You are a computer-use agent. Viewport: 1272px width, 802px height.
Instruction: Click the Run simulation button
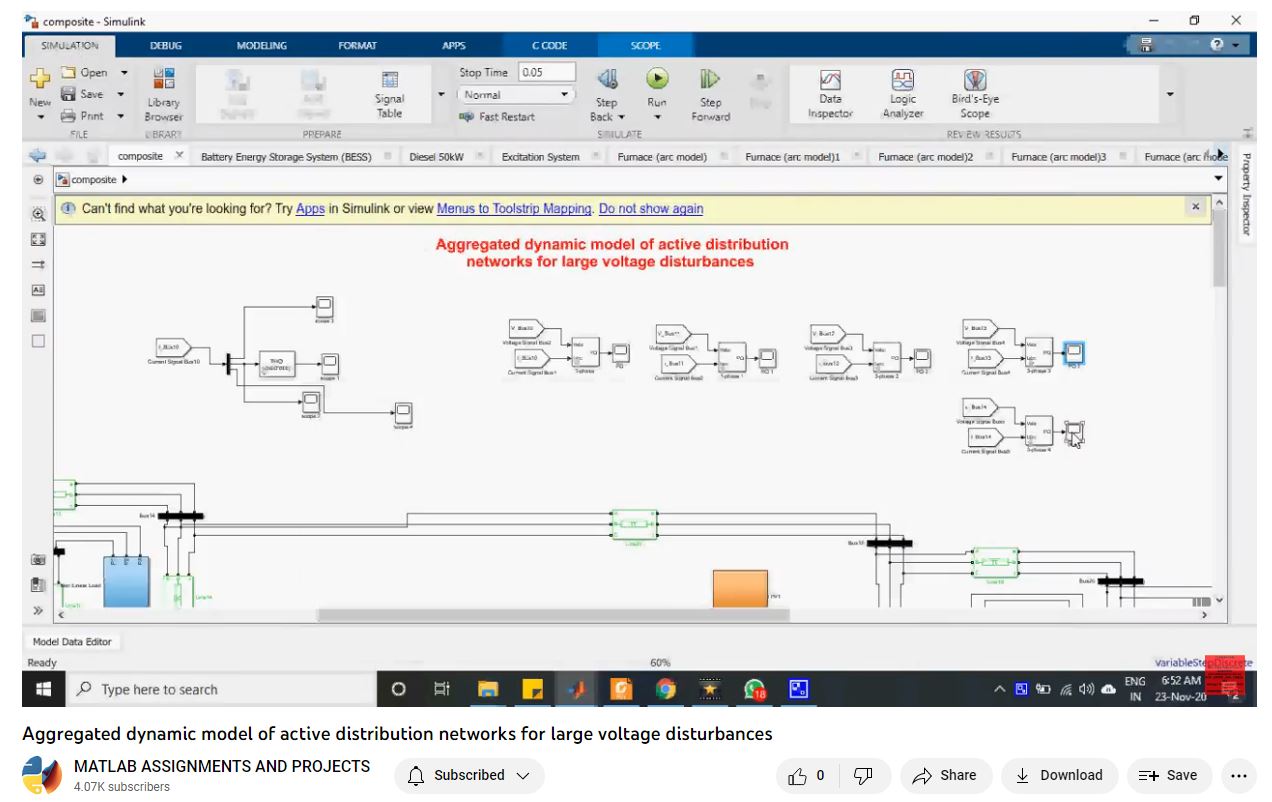[657, 80]
